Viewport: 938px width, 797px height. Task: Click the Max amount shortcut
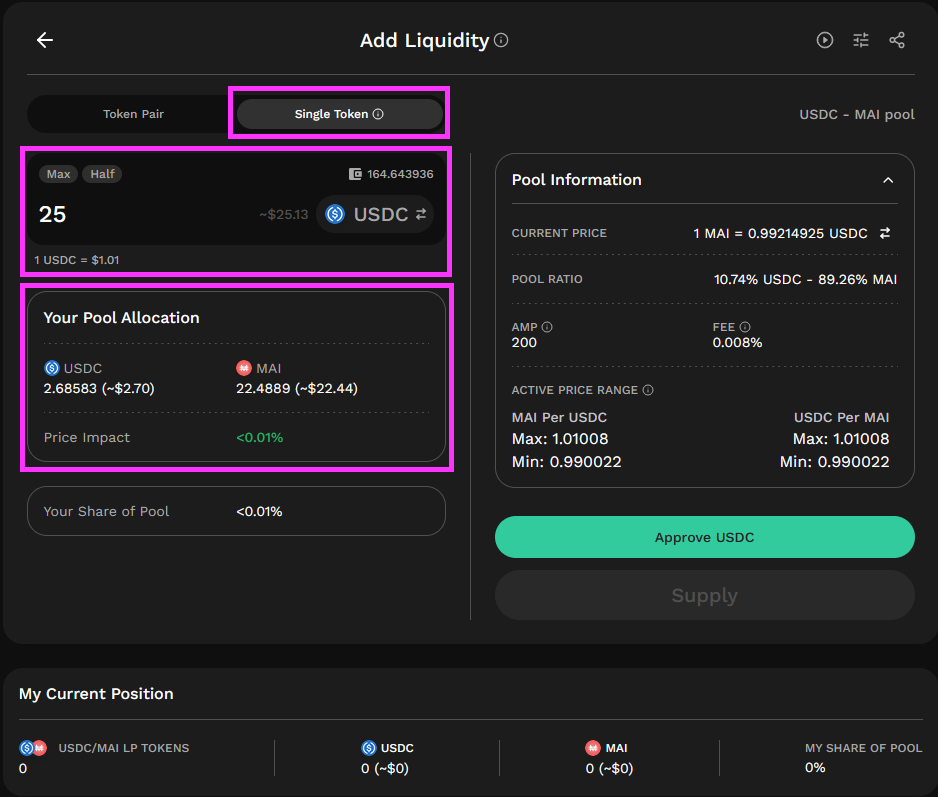coord(58,173)
